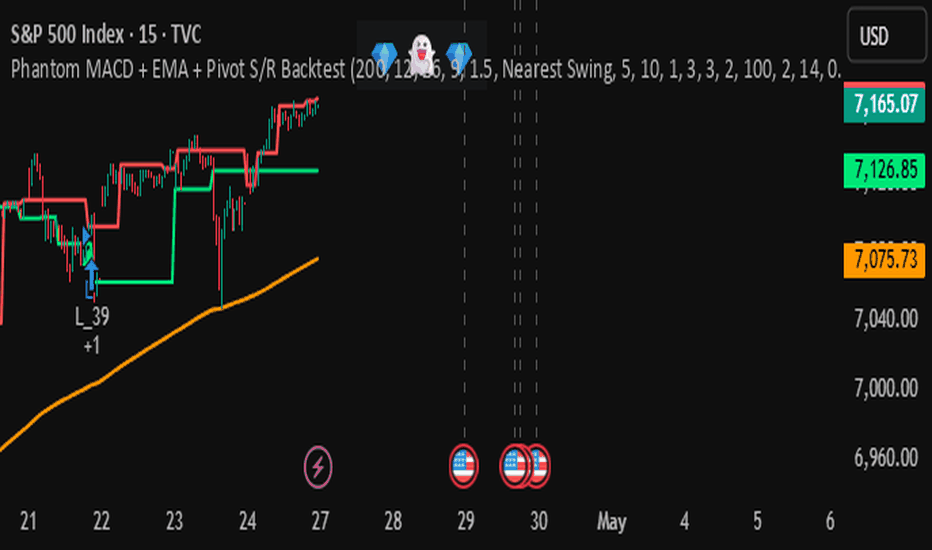
Task: Click the left blue diamond icon
Action: [384, 57]
